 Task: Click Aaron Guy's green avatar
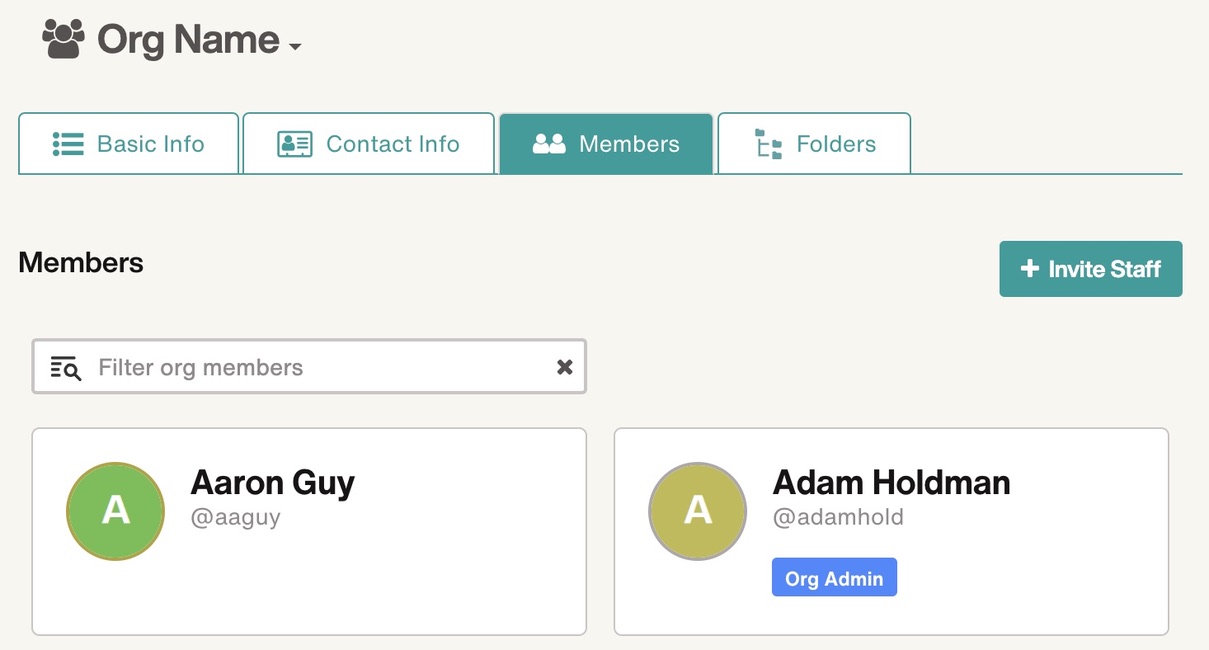pos(116,511)
